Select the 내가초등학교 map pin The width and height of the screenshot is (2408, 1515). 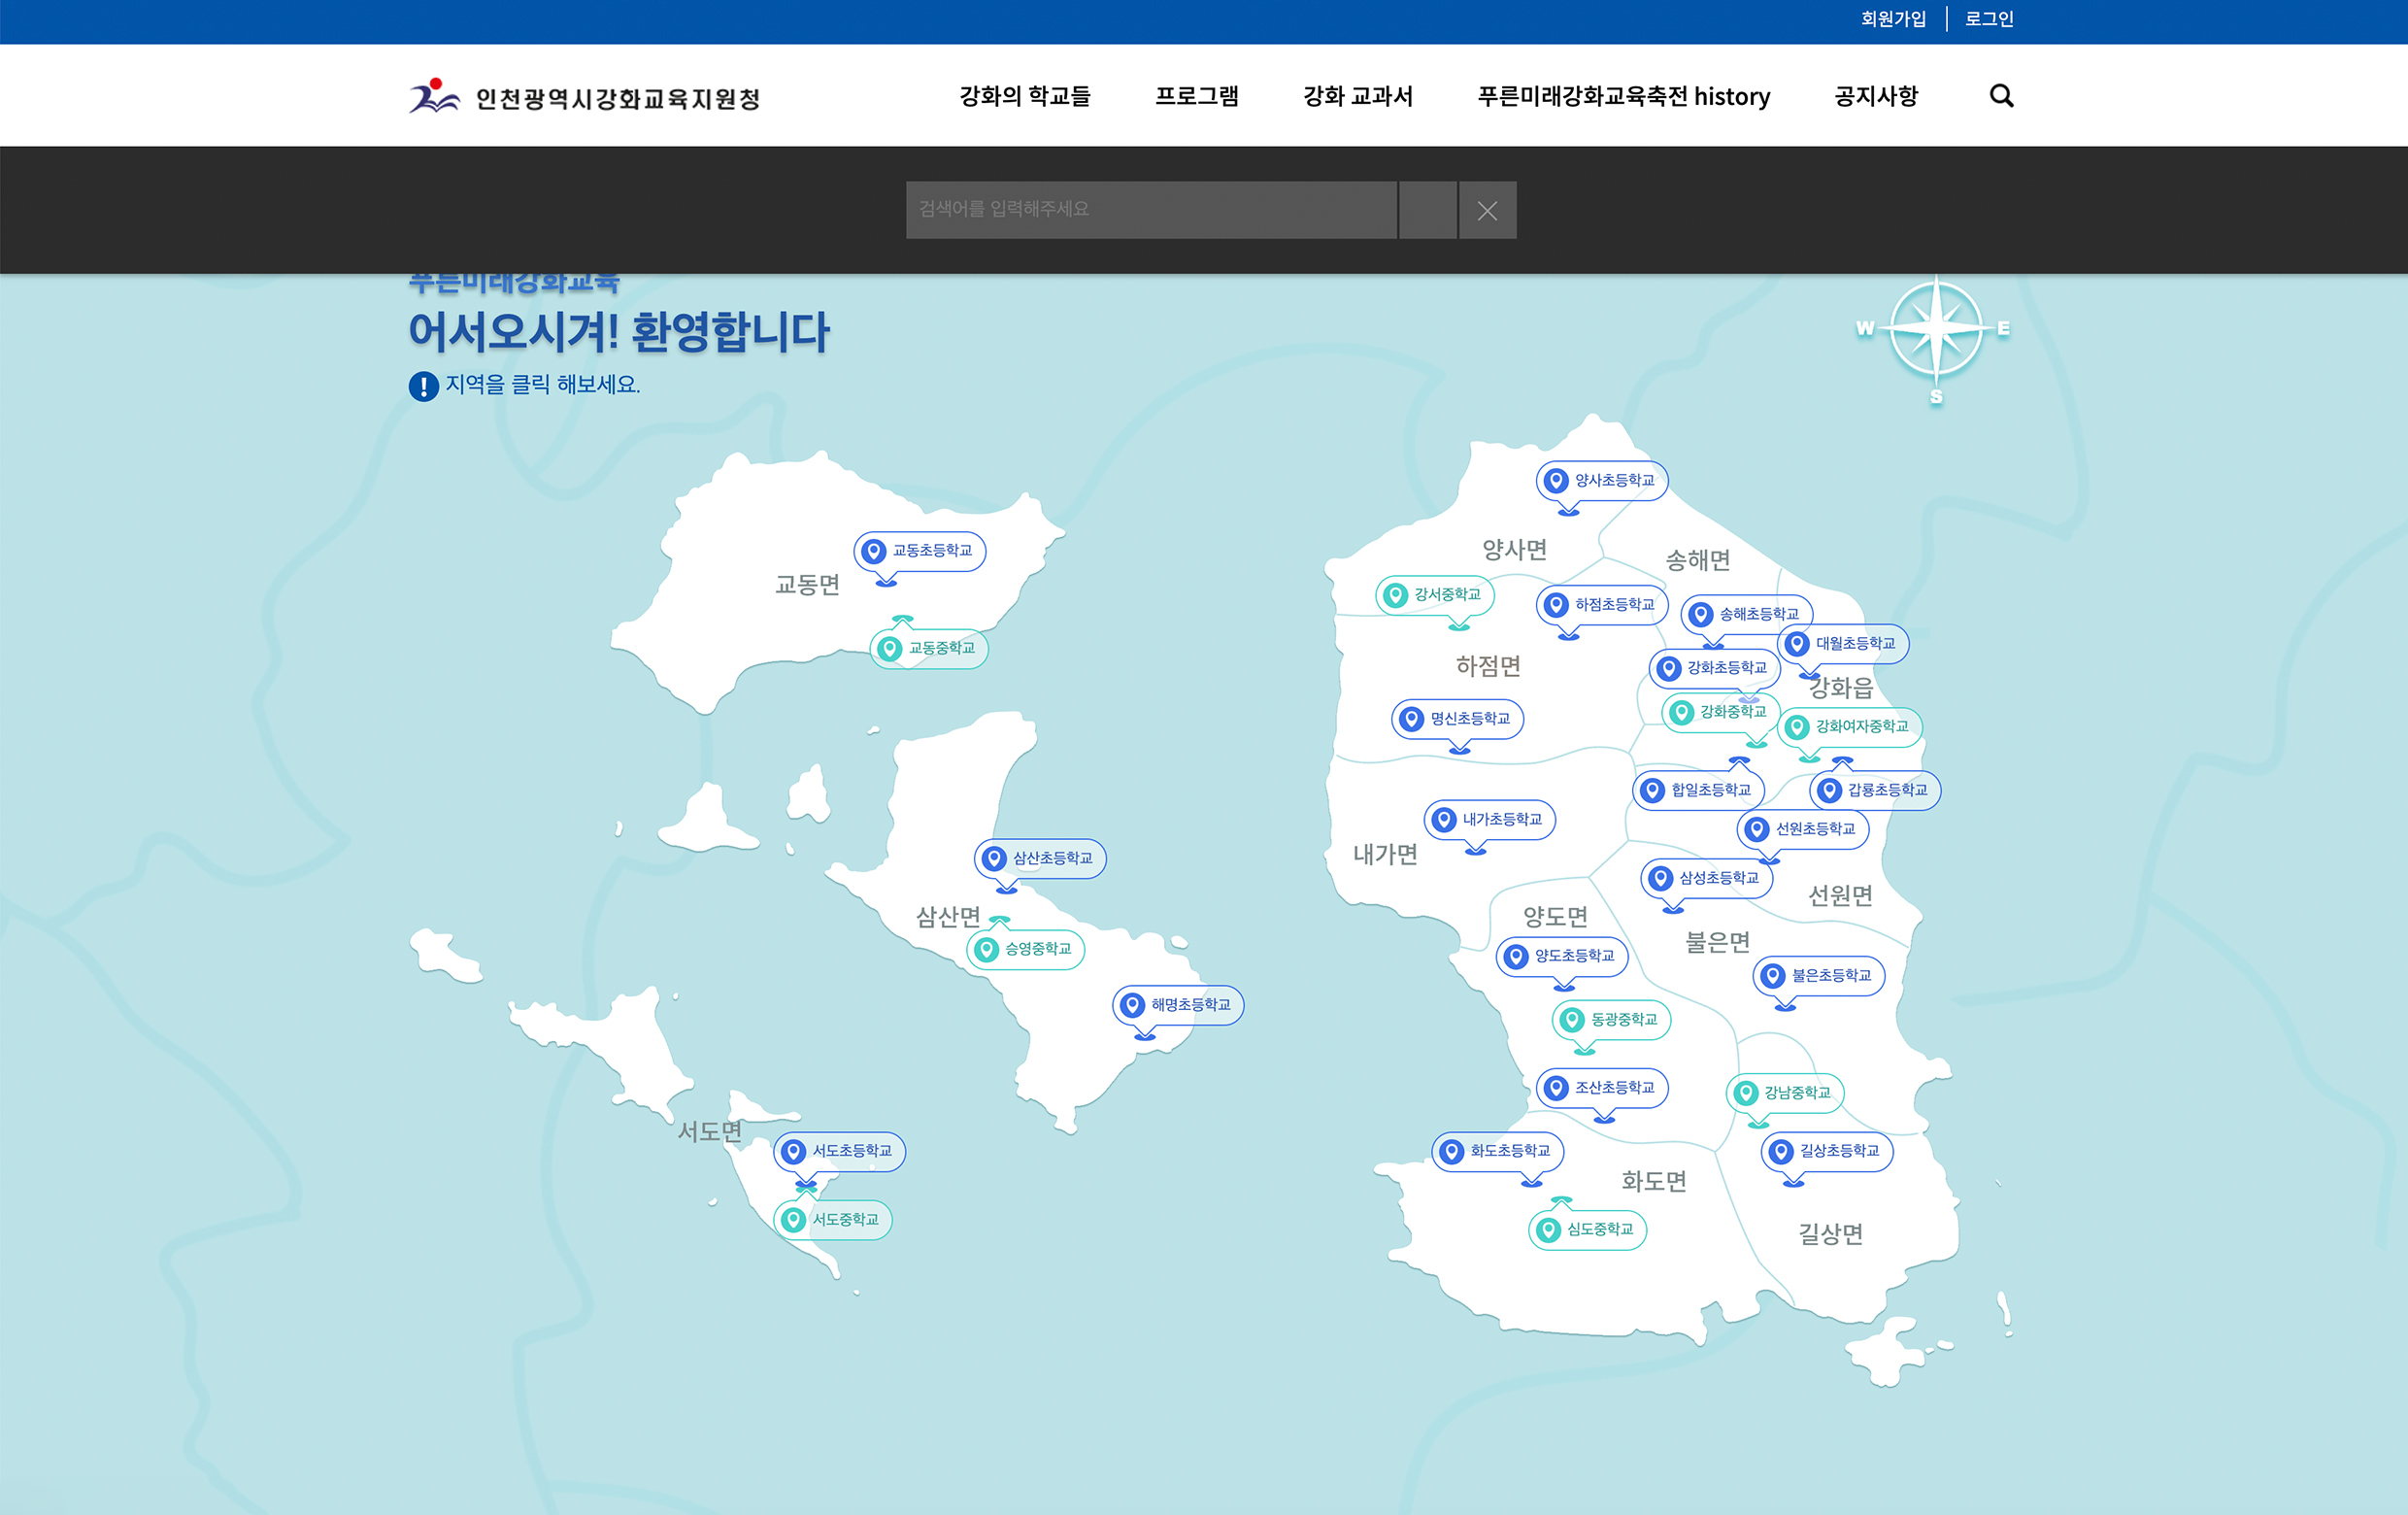point(1490,819)
